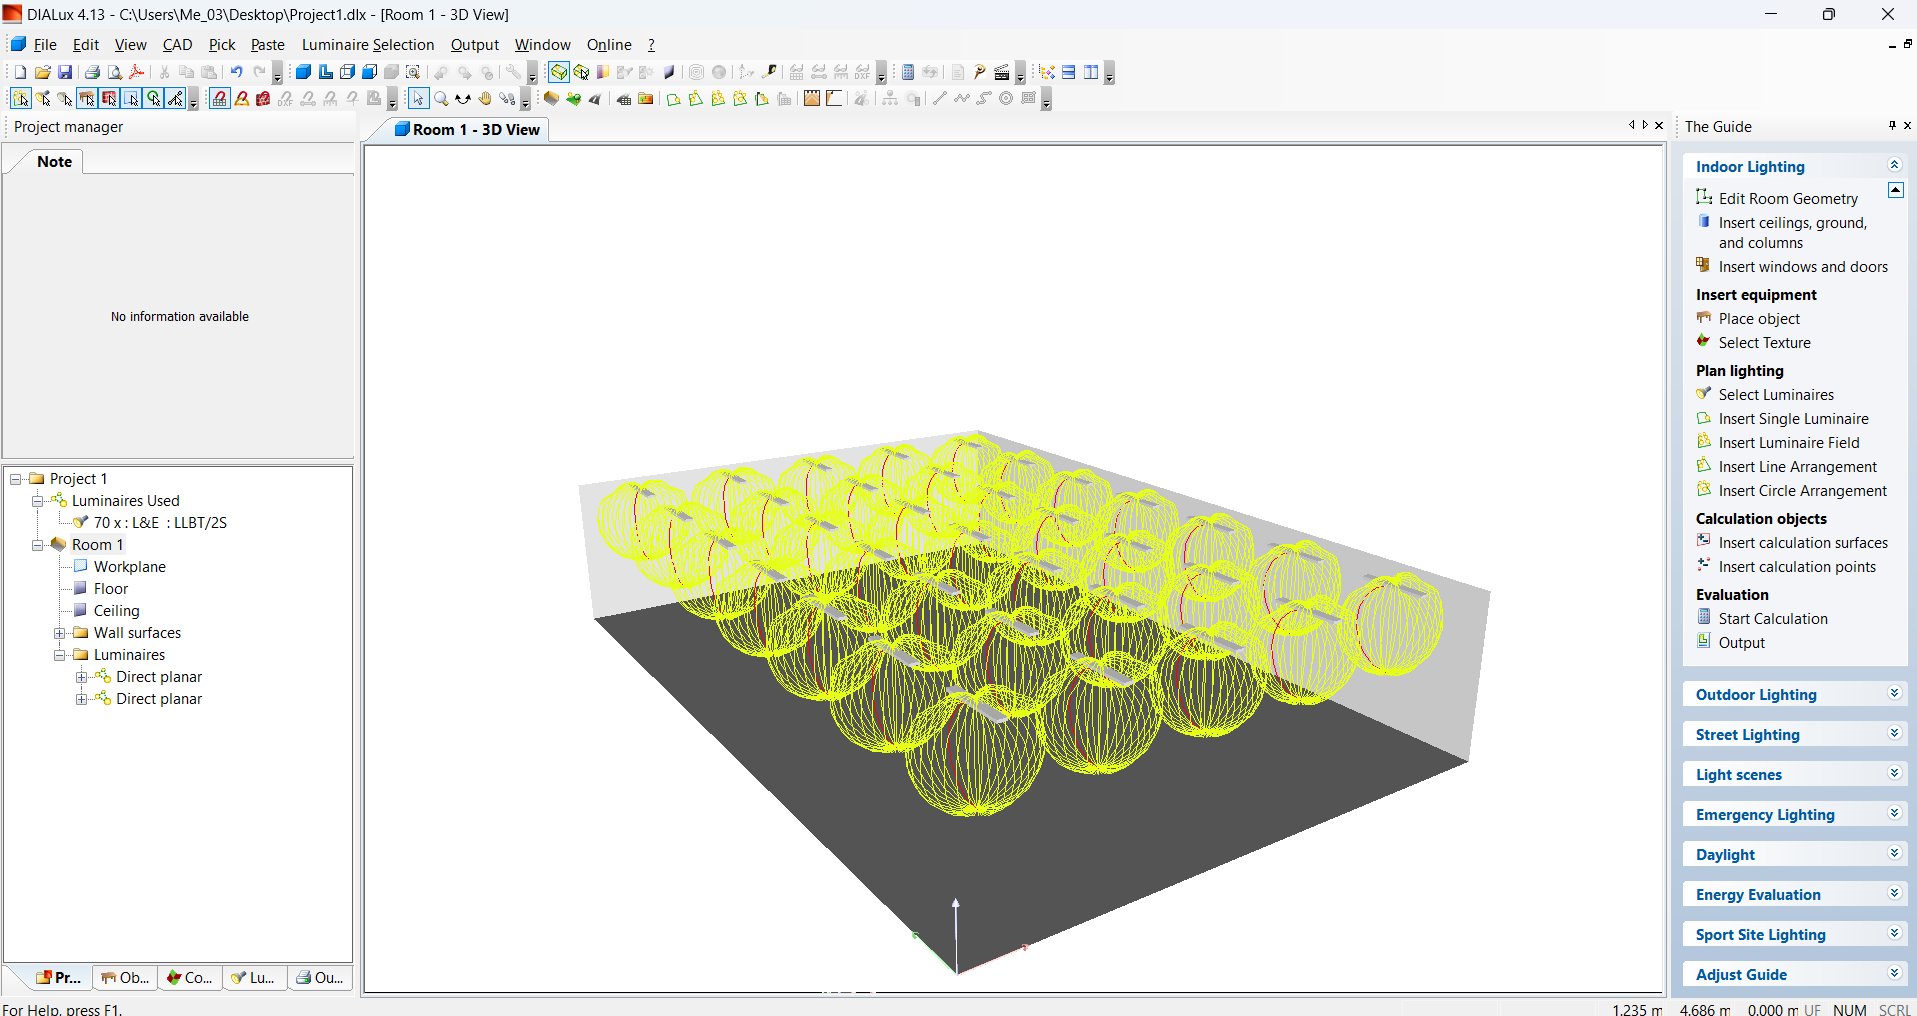
Task: Click the guide panel scroll-up arrow
Action: point(1895,190)
